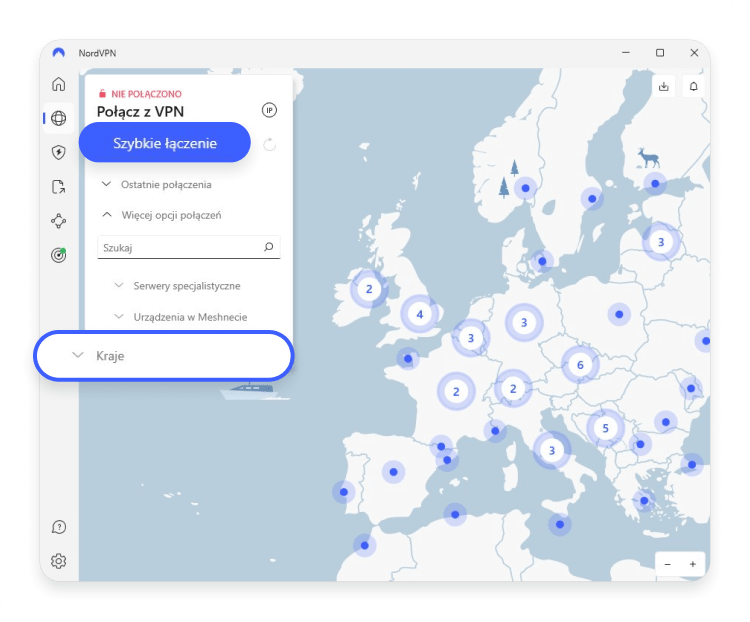750x622 pixels.
Task: Select the Finland server dot below the deer
Action: [x=655, y=184]
